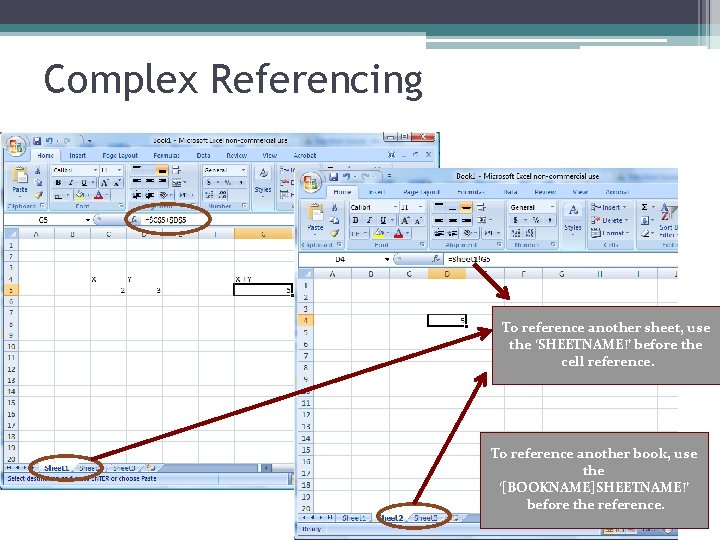Expand the Styles dropdown in the front window
Image resolution: width=720 pixels, height=540 pixels.
573,218
